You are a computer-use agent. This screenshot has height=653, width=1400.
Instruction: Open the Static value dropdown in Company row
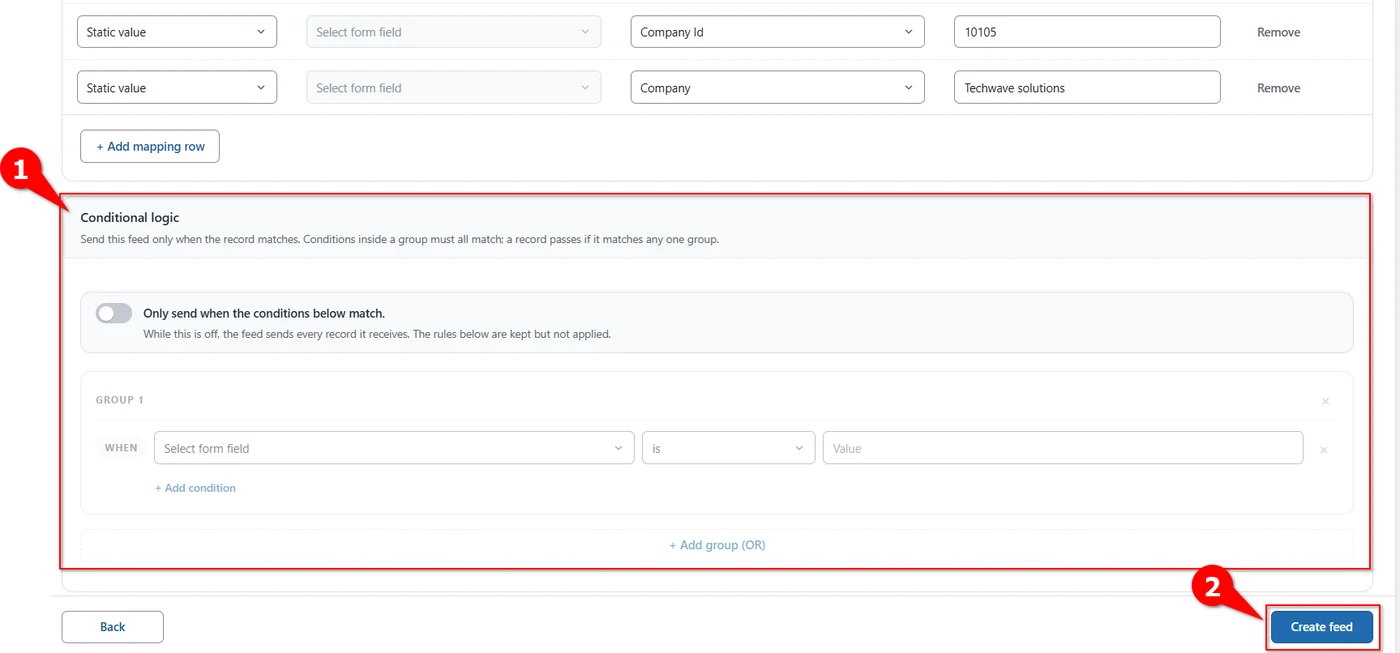177,88
